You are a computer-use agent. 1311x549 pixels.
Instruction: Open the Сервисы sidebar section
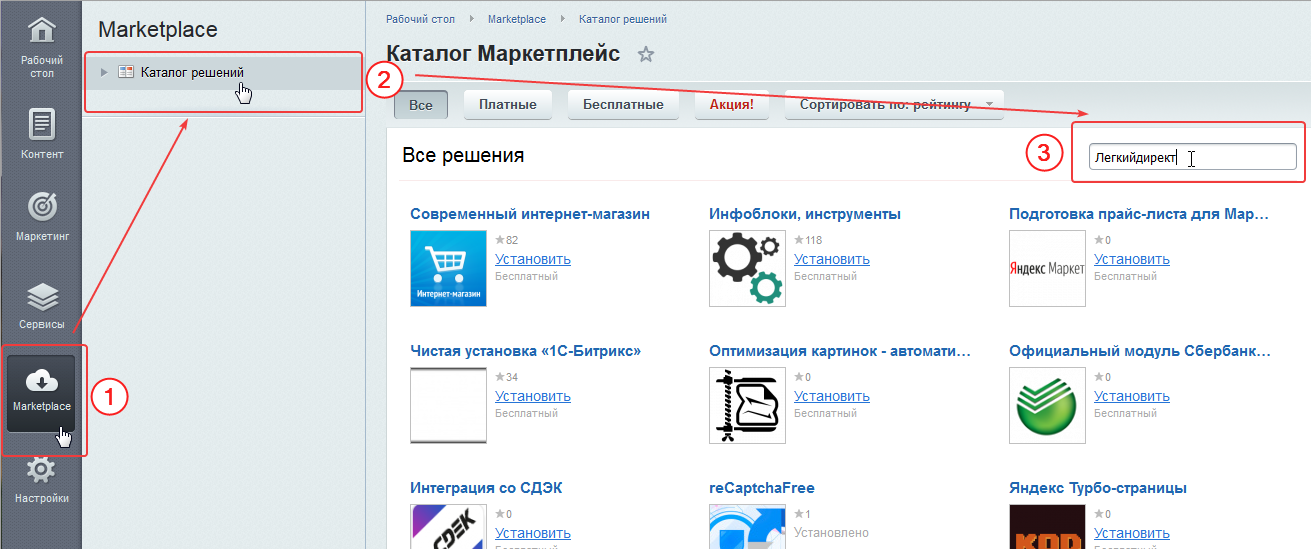[x=42, y=305]
